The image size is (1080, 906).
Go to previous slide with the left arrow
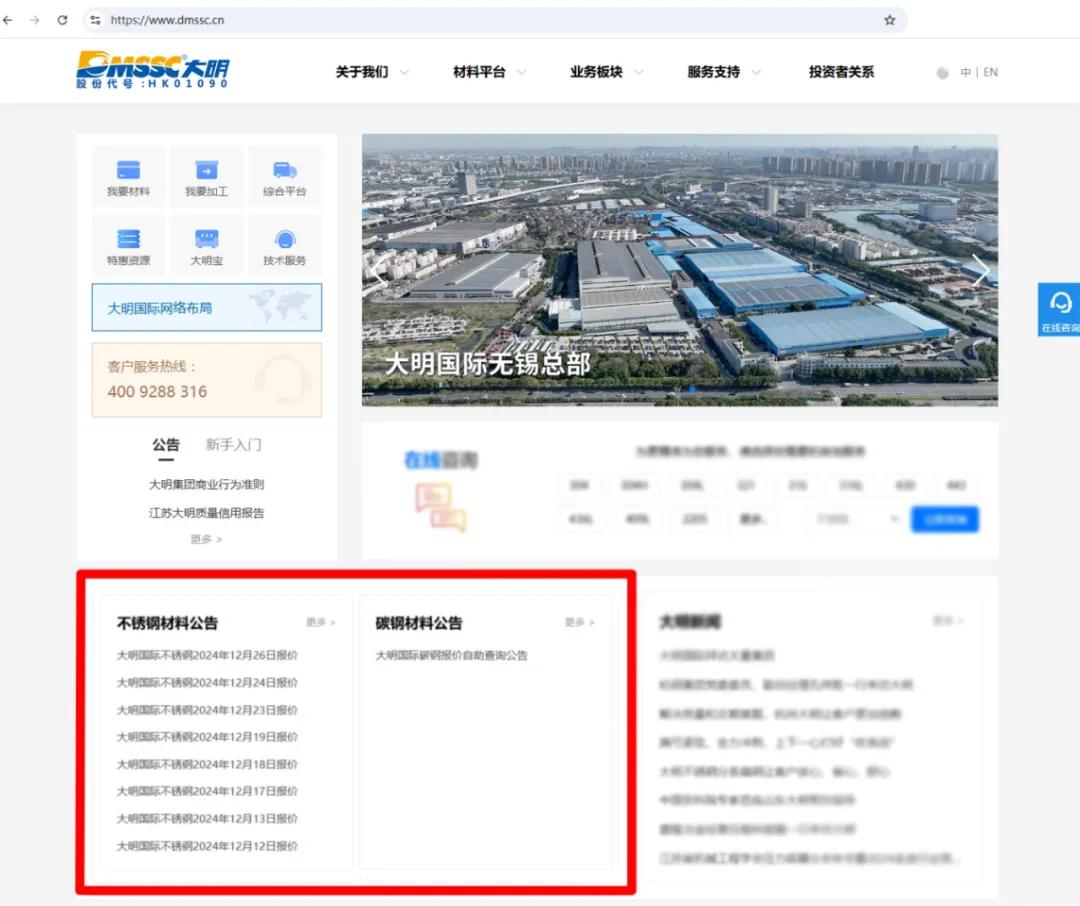[380, 269]
